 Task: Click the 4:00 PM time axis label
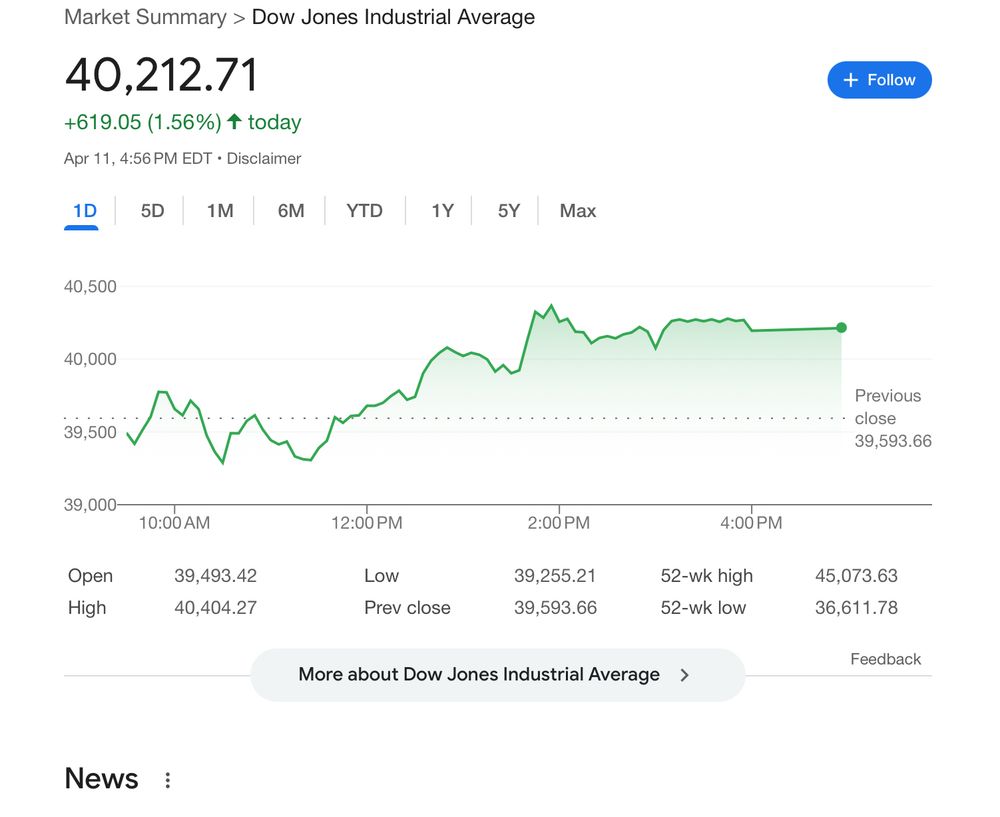click(x=751, y=523)
